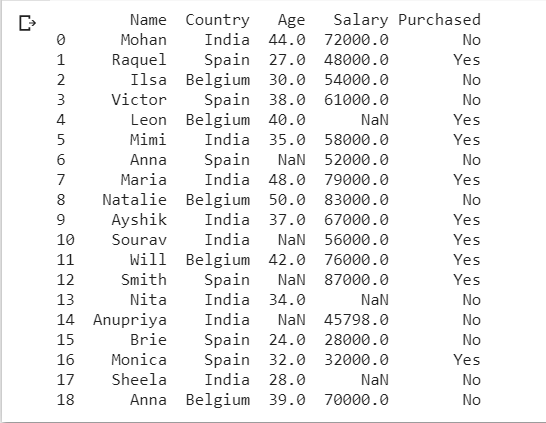Viewport: 546px width, 423px height.
Task: Select the Name column header
Action: [148, 20]
